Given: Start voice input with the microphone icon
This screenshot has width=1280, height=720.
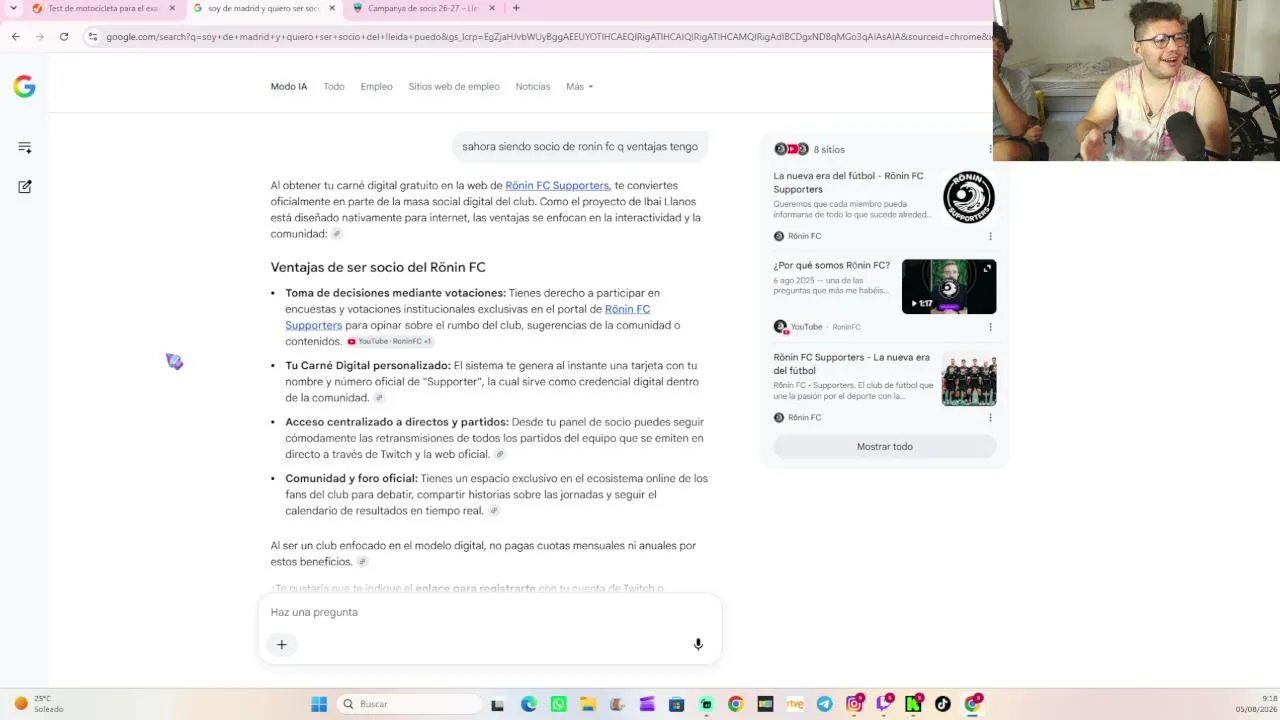Looking at the screenshot, I should click(698, 645).
